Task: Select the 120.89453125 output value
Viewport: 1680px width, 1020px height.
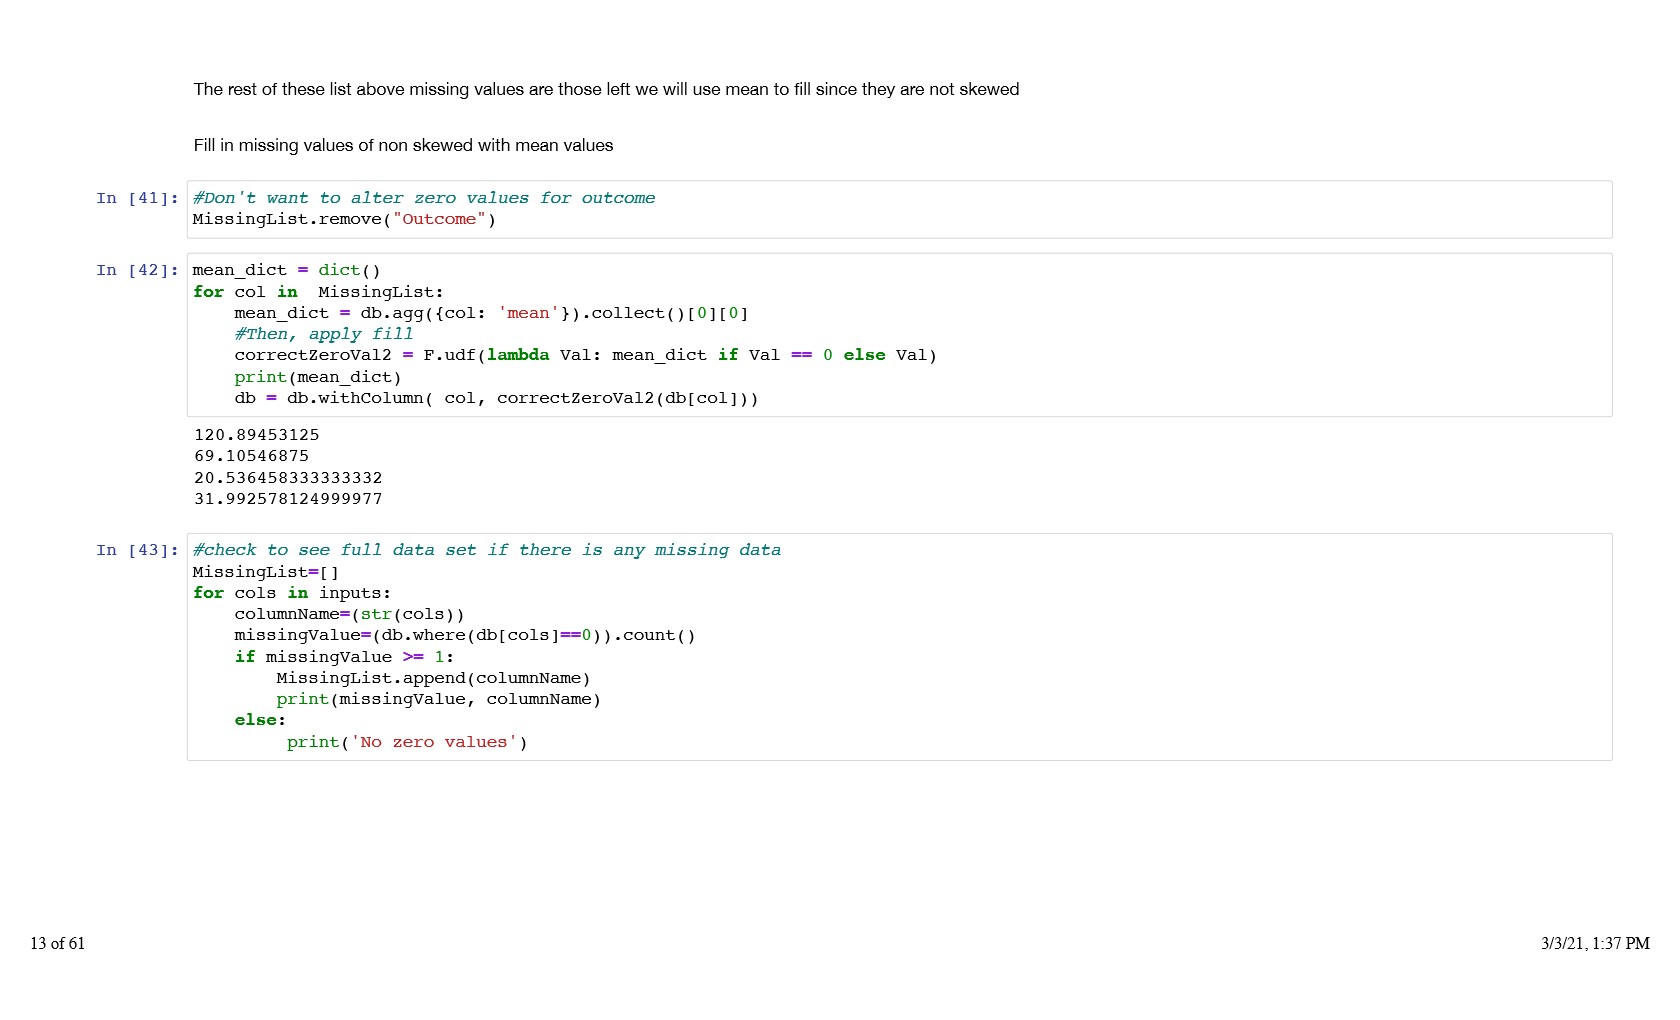Action: [x=256, y=435]
